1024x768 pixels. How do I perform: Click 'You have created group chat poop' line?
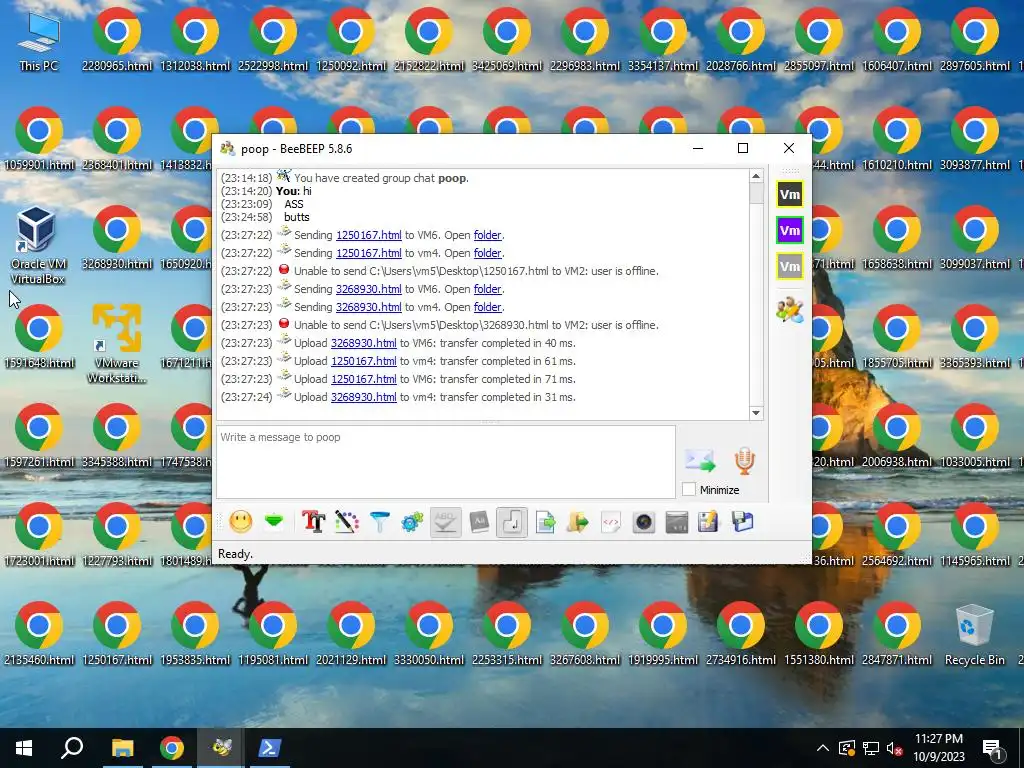click(381, 178)
